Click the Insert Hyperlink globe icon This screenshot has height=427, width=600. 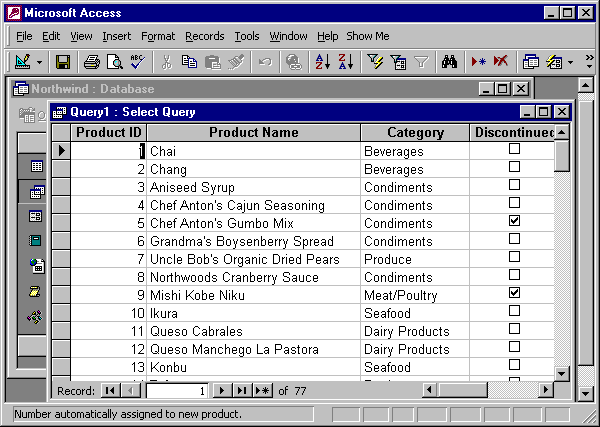coord(293,62)
